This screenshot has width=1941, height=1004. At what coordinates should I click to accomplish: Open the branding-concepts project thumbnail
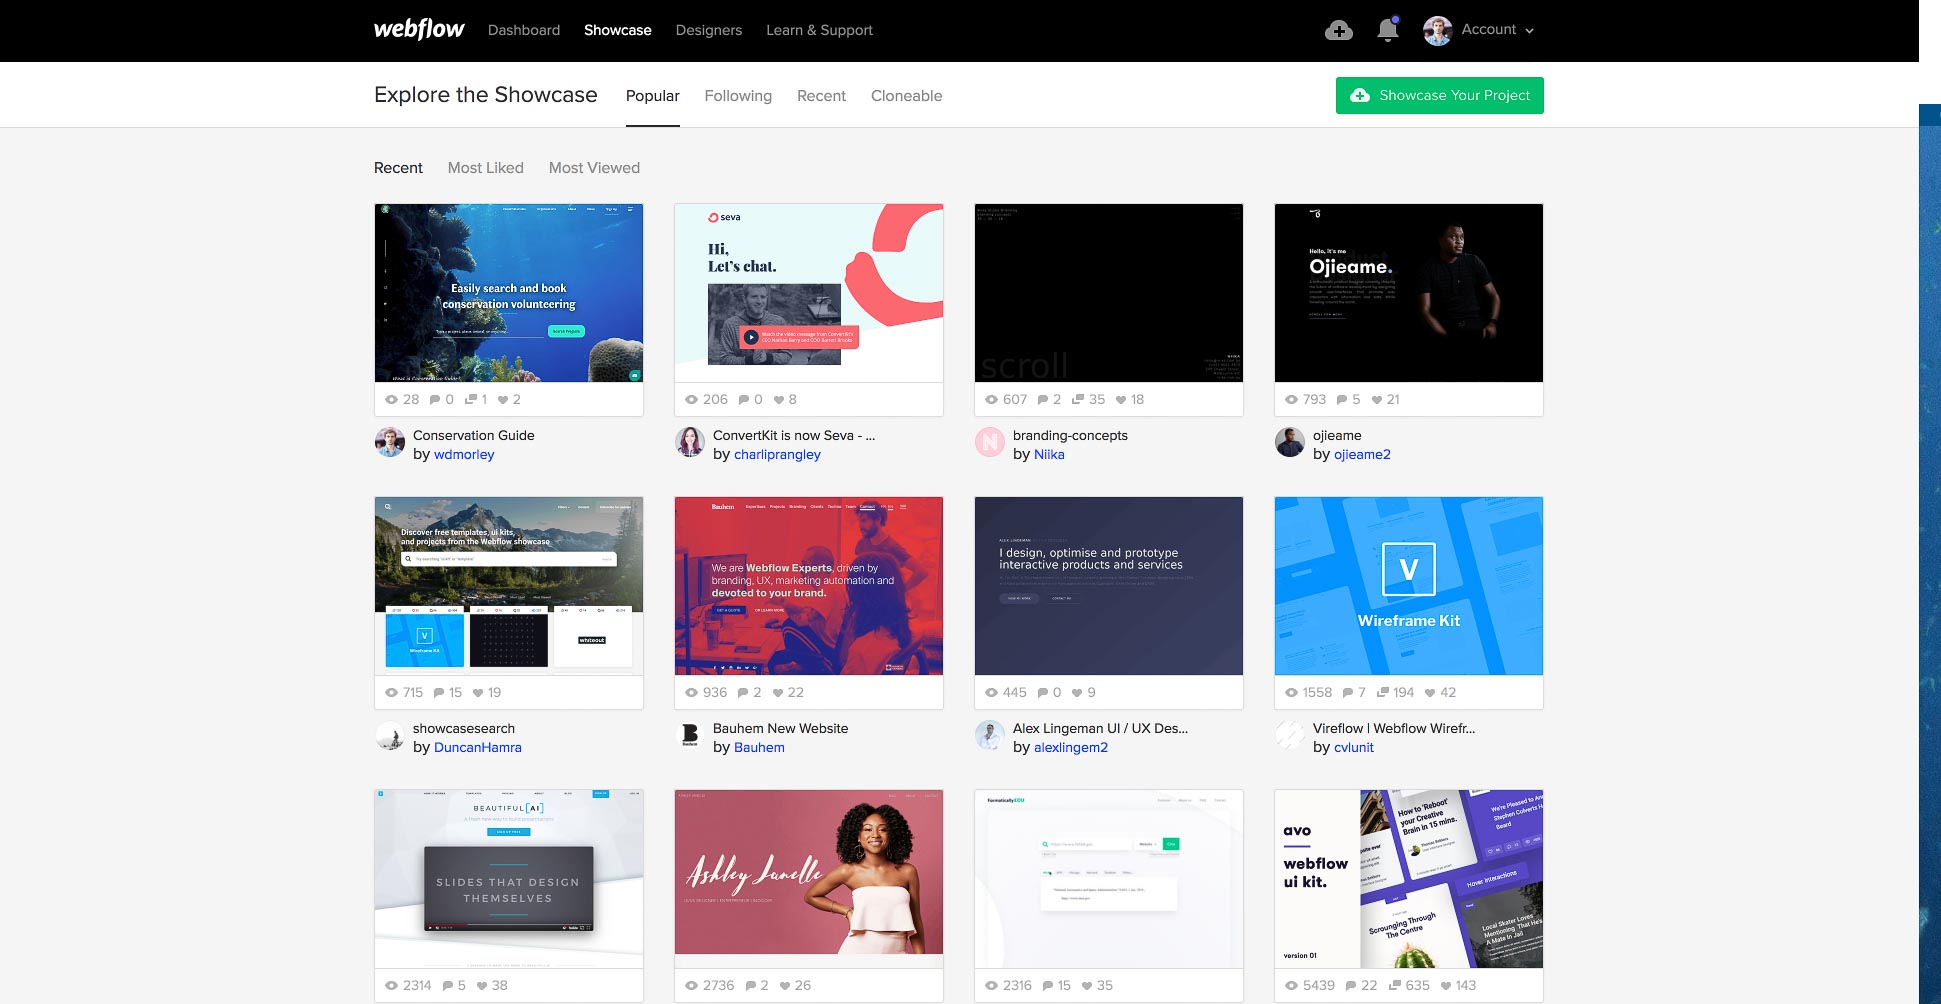click(x=1109, y=293)
